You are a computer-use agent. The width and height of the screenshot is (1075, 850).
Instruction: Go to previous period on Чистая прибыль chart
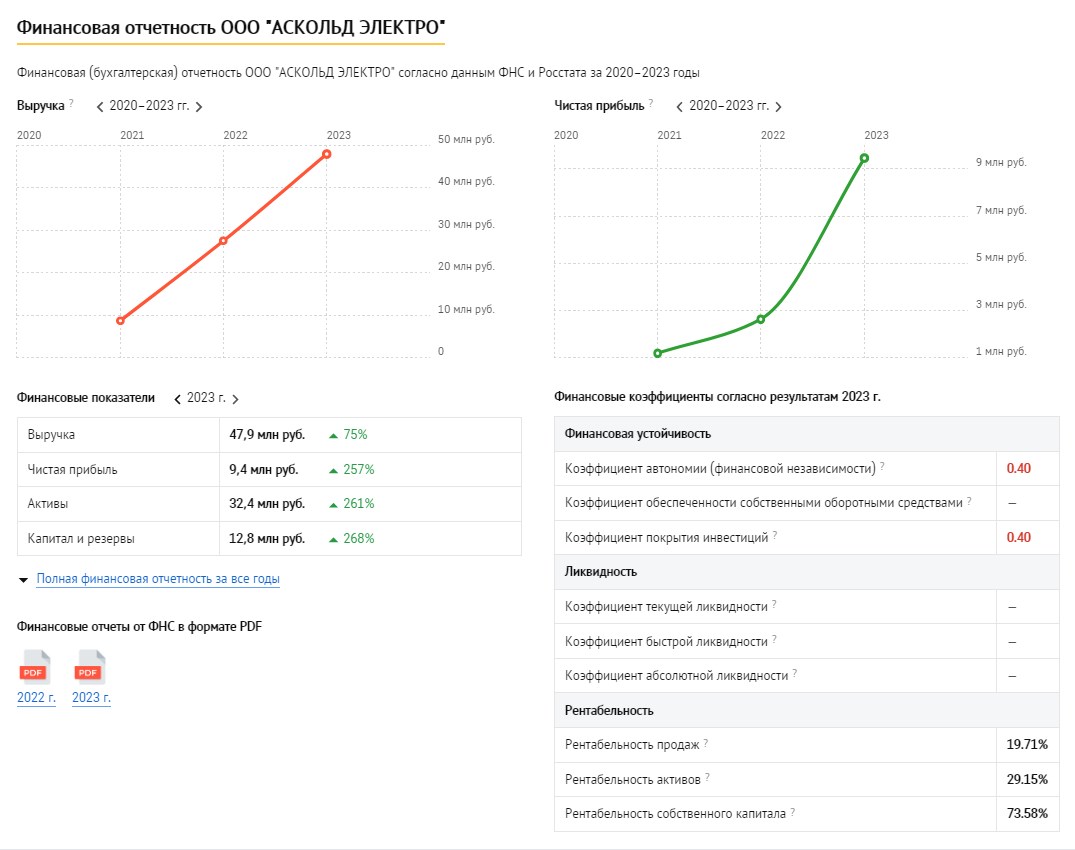pos(679,106)
